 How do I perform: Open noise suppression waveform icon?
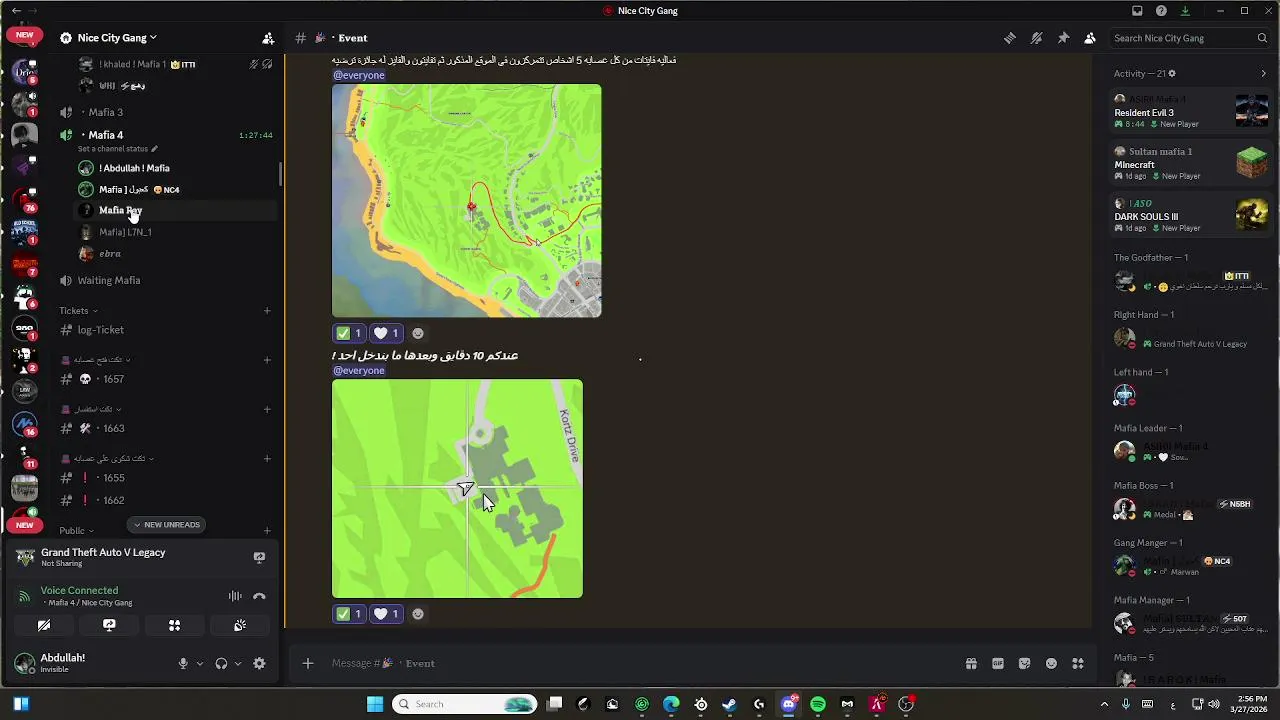click(x=235, y=596)
